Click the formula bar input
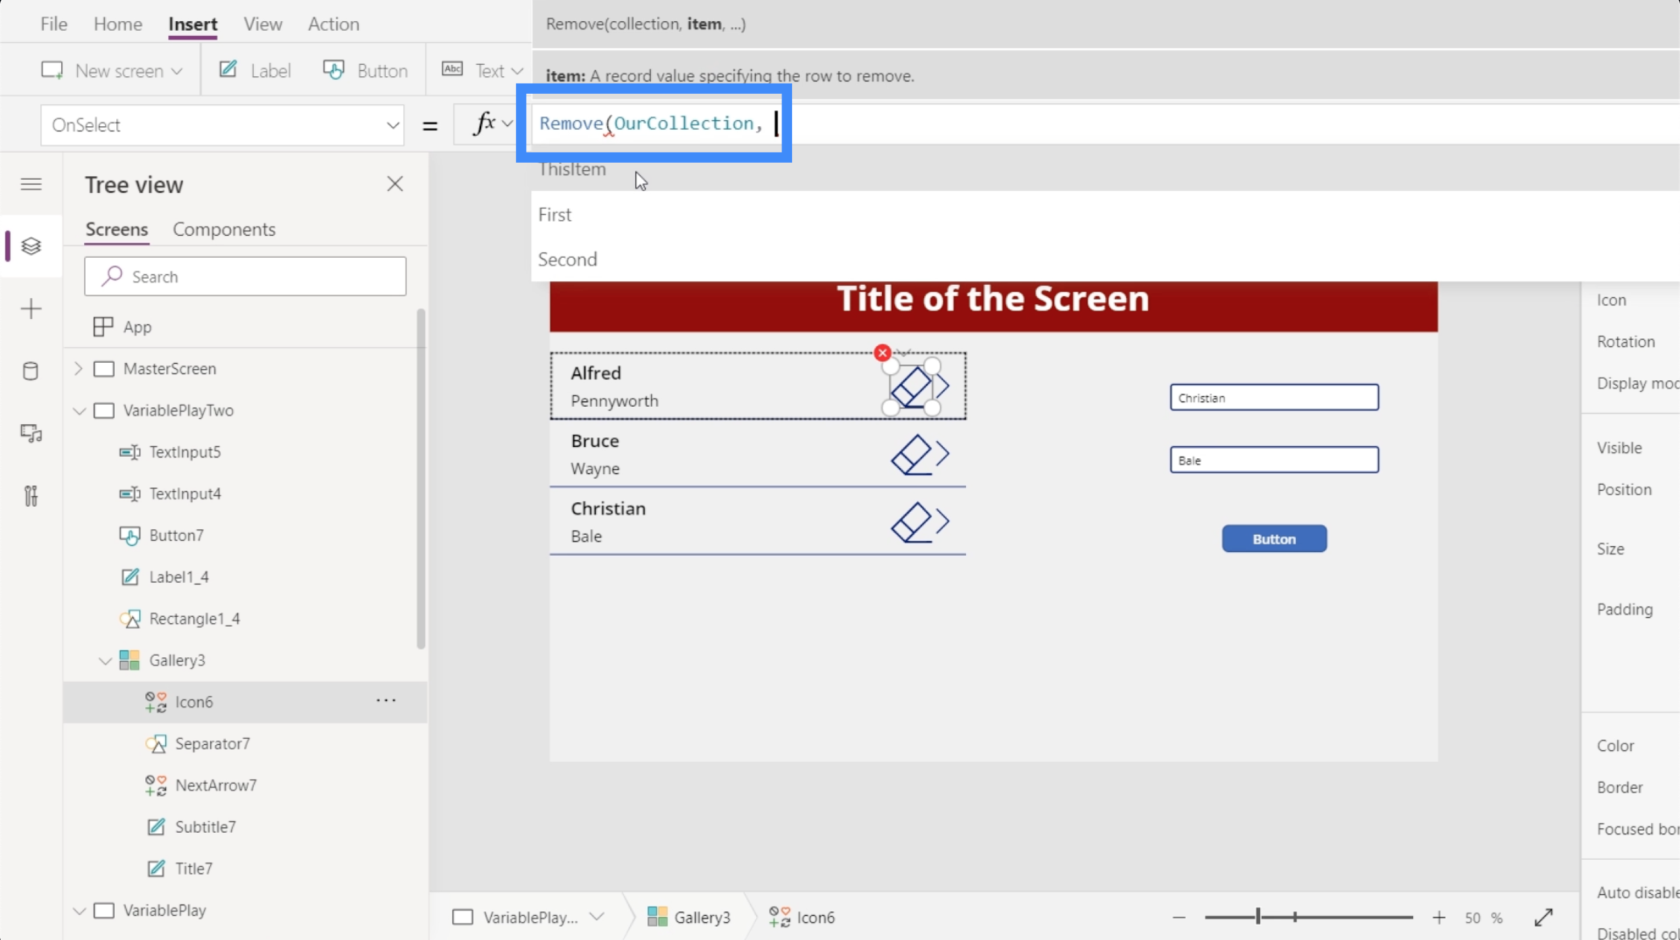This screenshot has height=940, width=1680. point(1105,123)
